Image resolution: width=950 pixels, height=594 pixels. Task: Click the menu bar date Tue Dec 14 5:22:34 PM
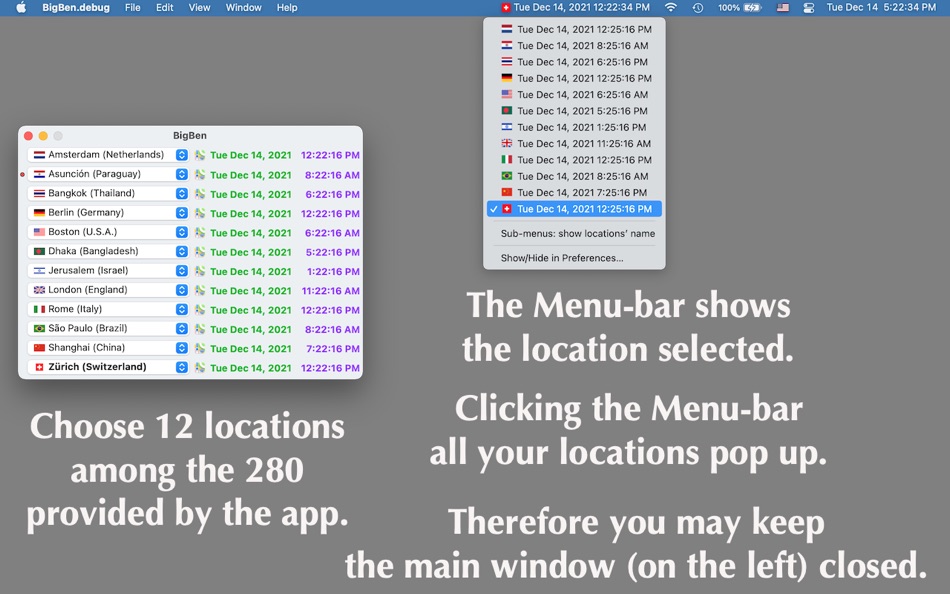(881, 7)
